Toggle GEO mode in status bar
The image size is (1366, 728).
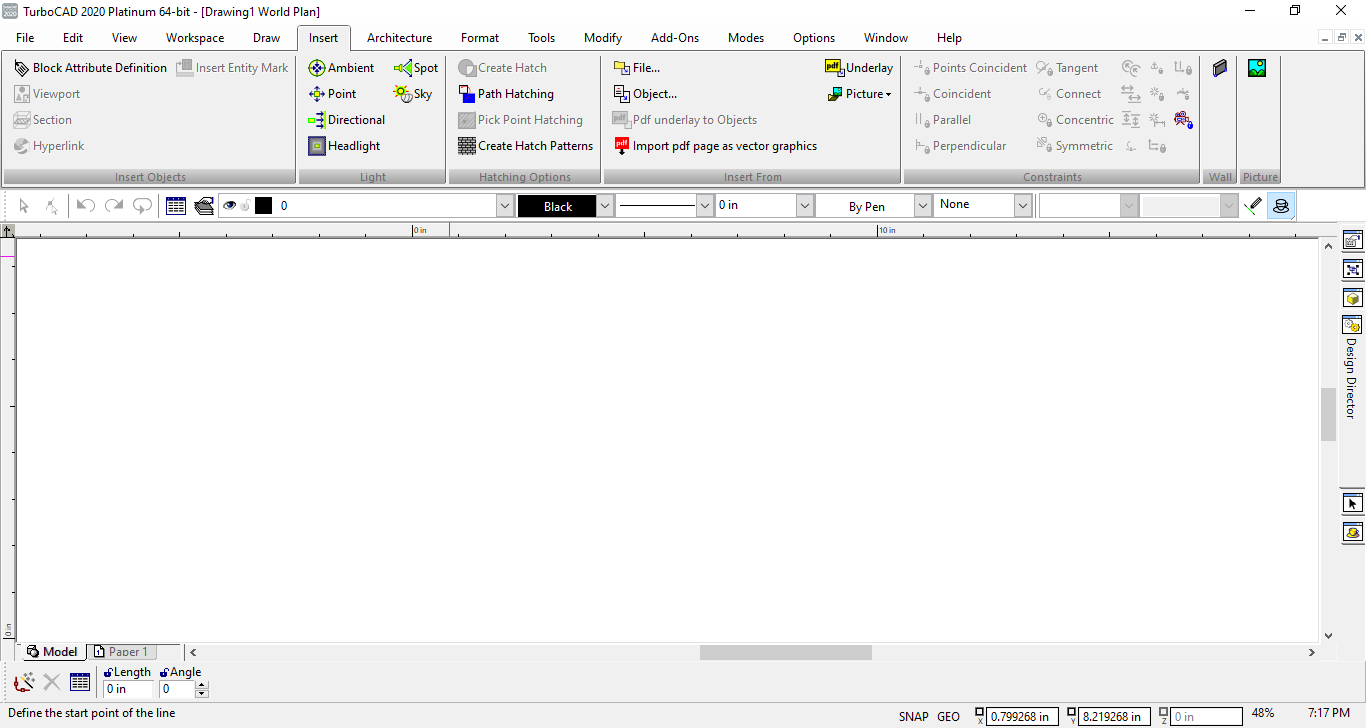[x=948, y=716]
